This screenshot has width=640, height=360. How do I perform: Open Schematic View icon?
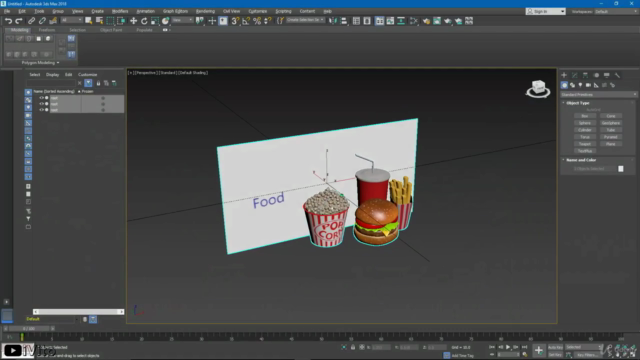(x=401, y=21)
